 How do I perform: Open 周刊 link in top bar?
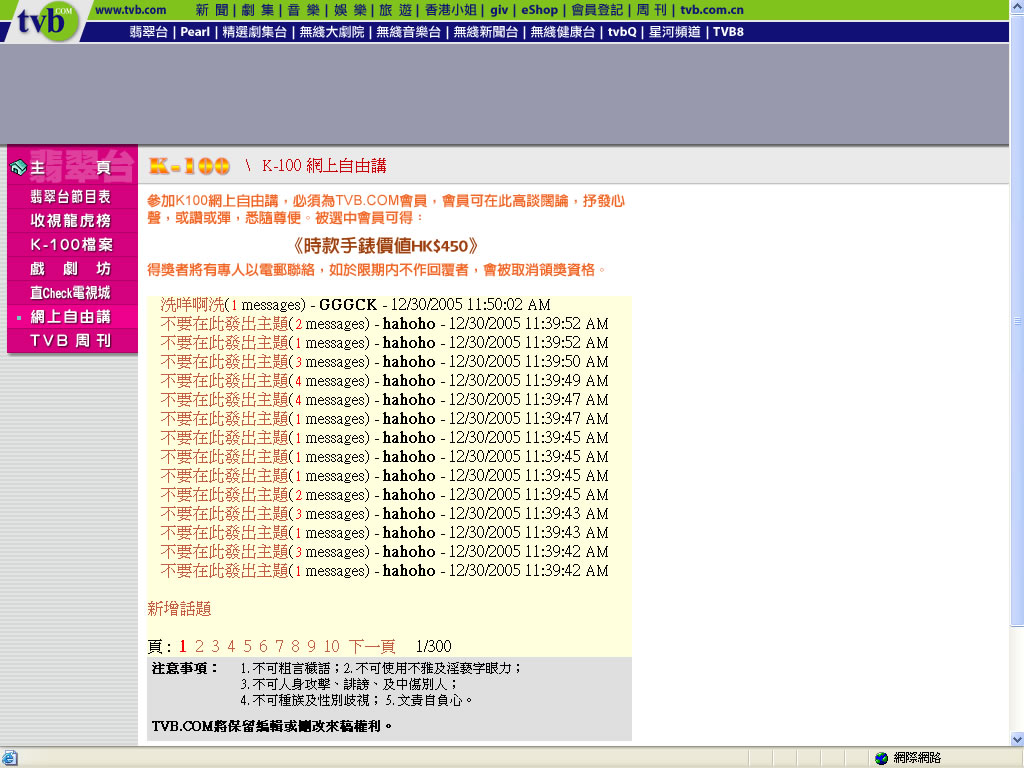(x=651, y=10)
